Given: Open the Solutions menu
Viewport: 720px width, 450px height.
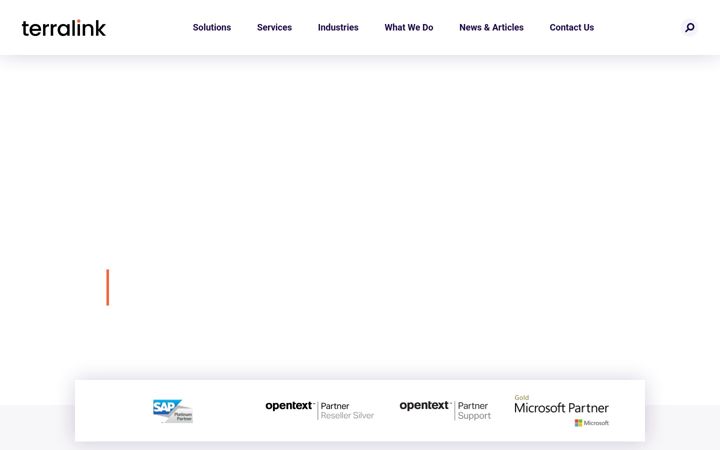Looking at the screenshot, I should coord(212,28).
